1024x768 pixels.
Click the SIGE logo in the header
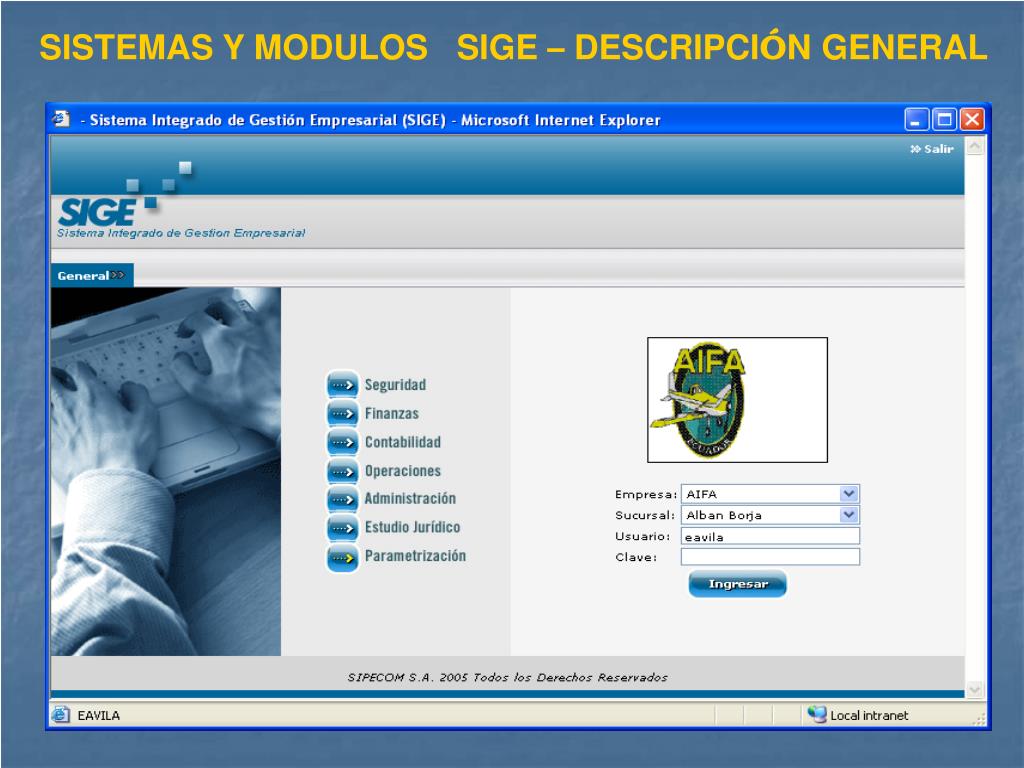[x=98, y=212]
